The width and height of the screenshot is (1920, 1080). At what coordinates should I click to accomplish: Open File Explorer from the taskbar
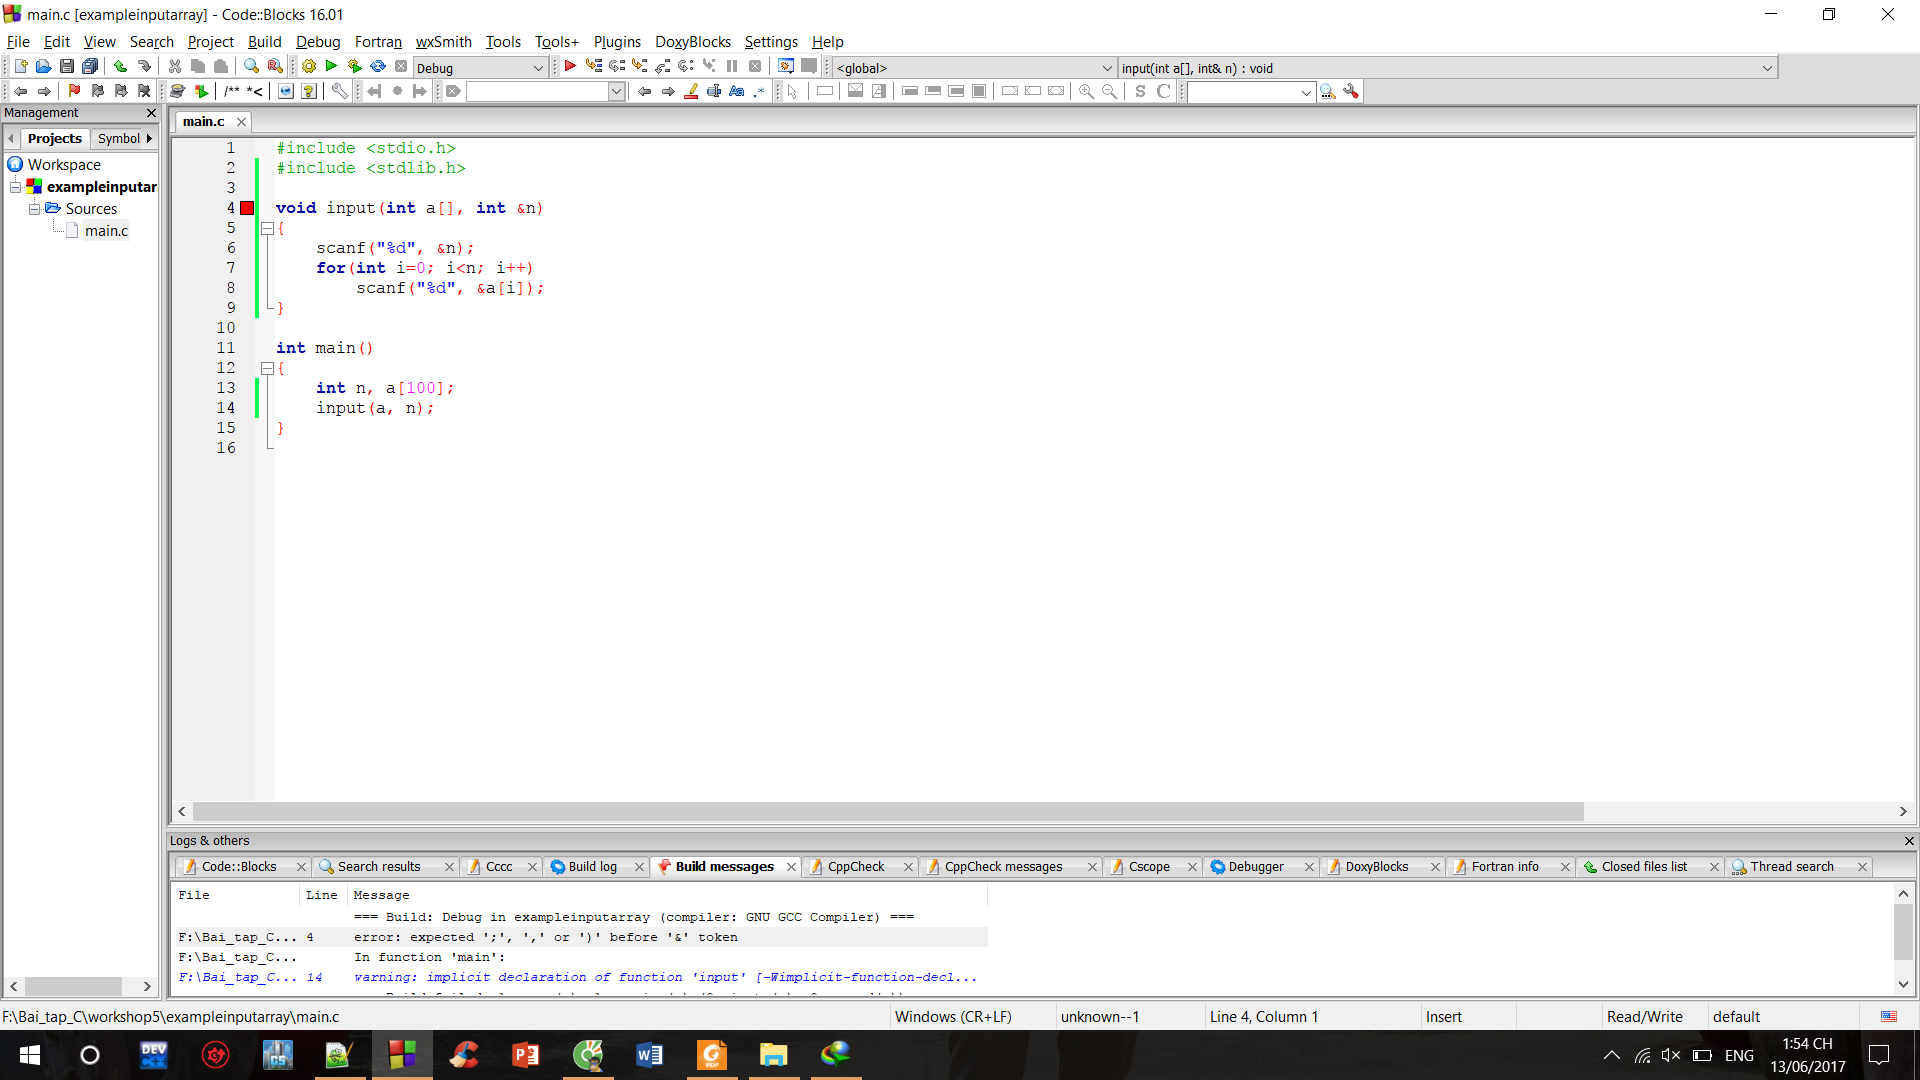coord(773,1055)
